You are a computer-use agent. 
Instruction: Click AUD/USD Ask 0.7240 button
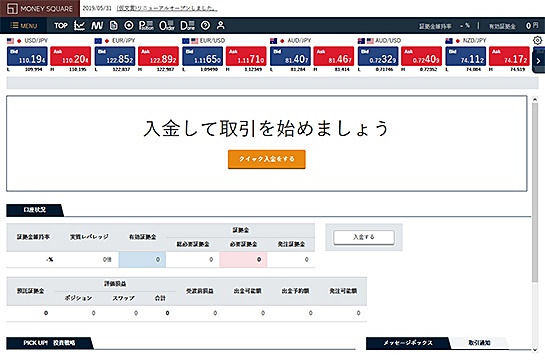tap(422, 56)
